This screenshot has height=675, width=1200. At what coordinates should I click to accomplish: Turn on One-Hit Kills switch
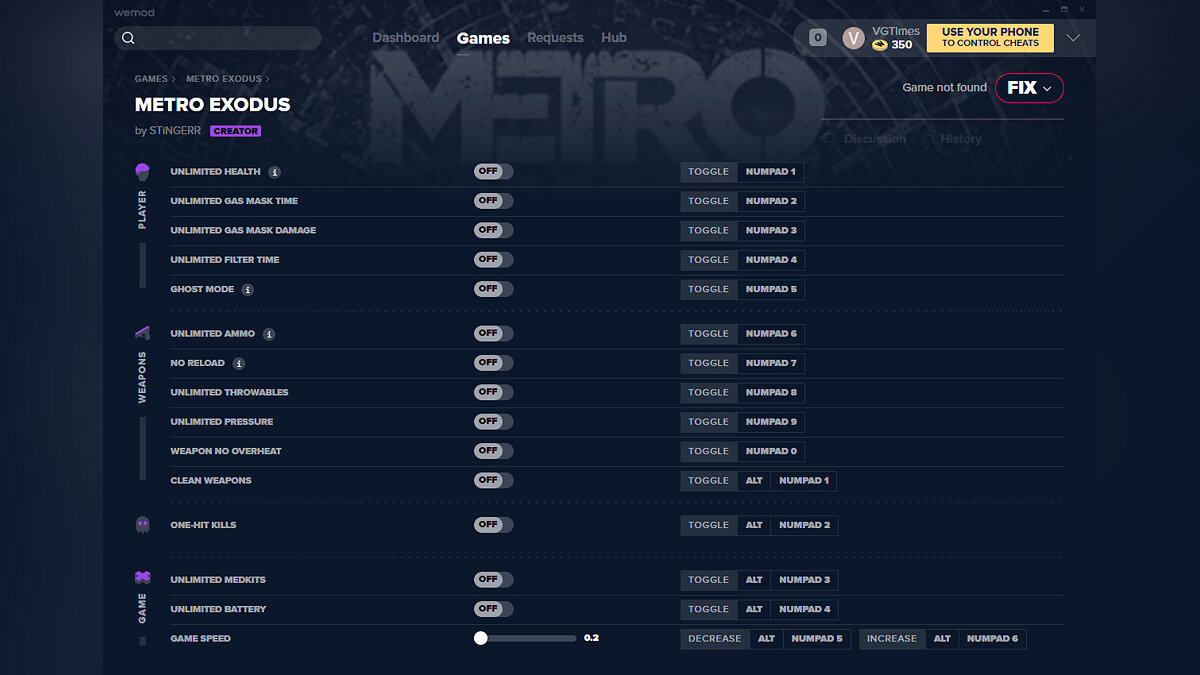pos(494,525)
